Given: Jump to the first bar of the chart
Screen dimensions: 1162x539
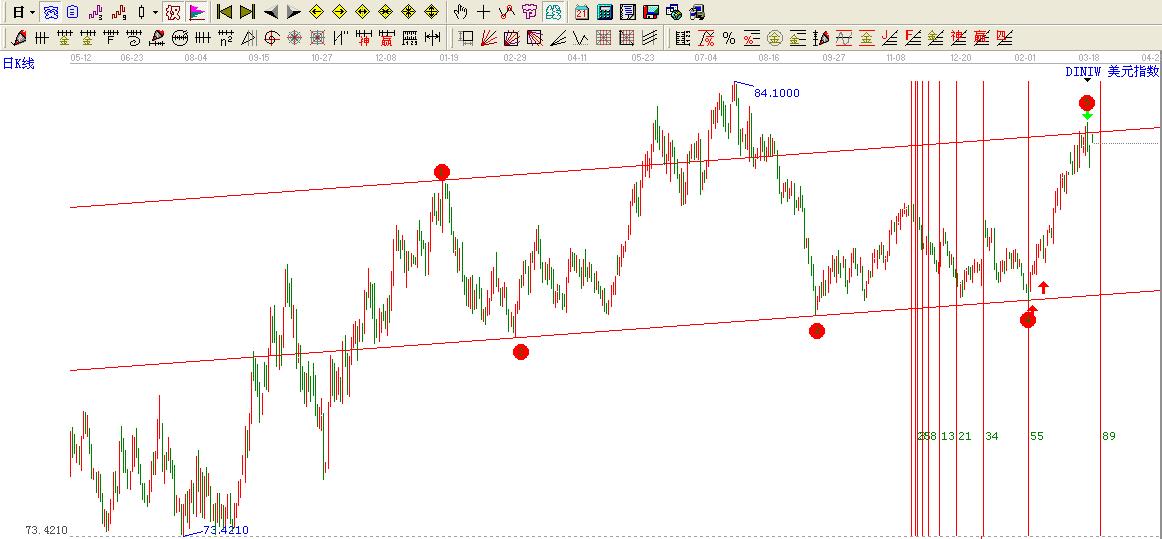Looking at the screenshot, I should coord(225,12).
